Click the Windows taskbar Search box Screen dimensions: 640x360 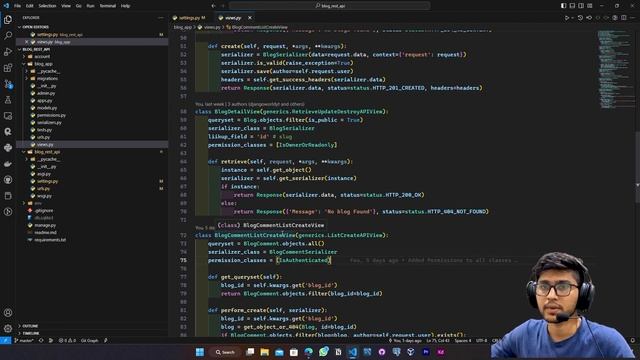click(225, 352)
